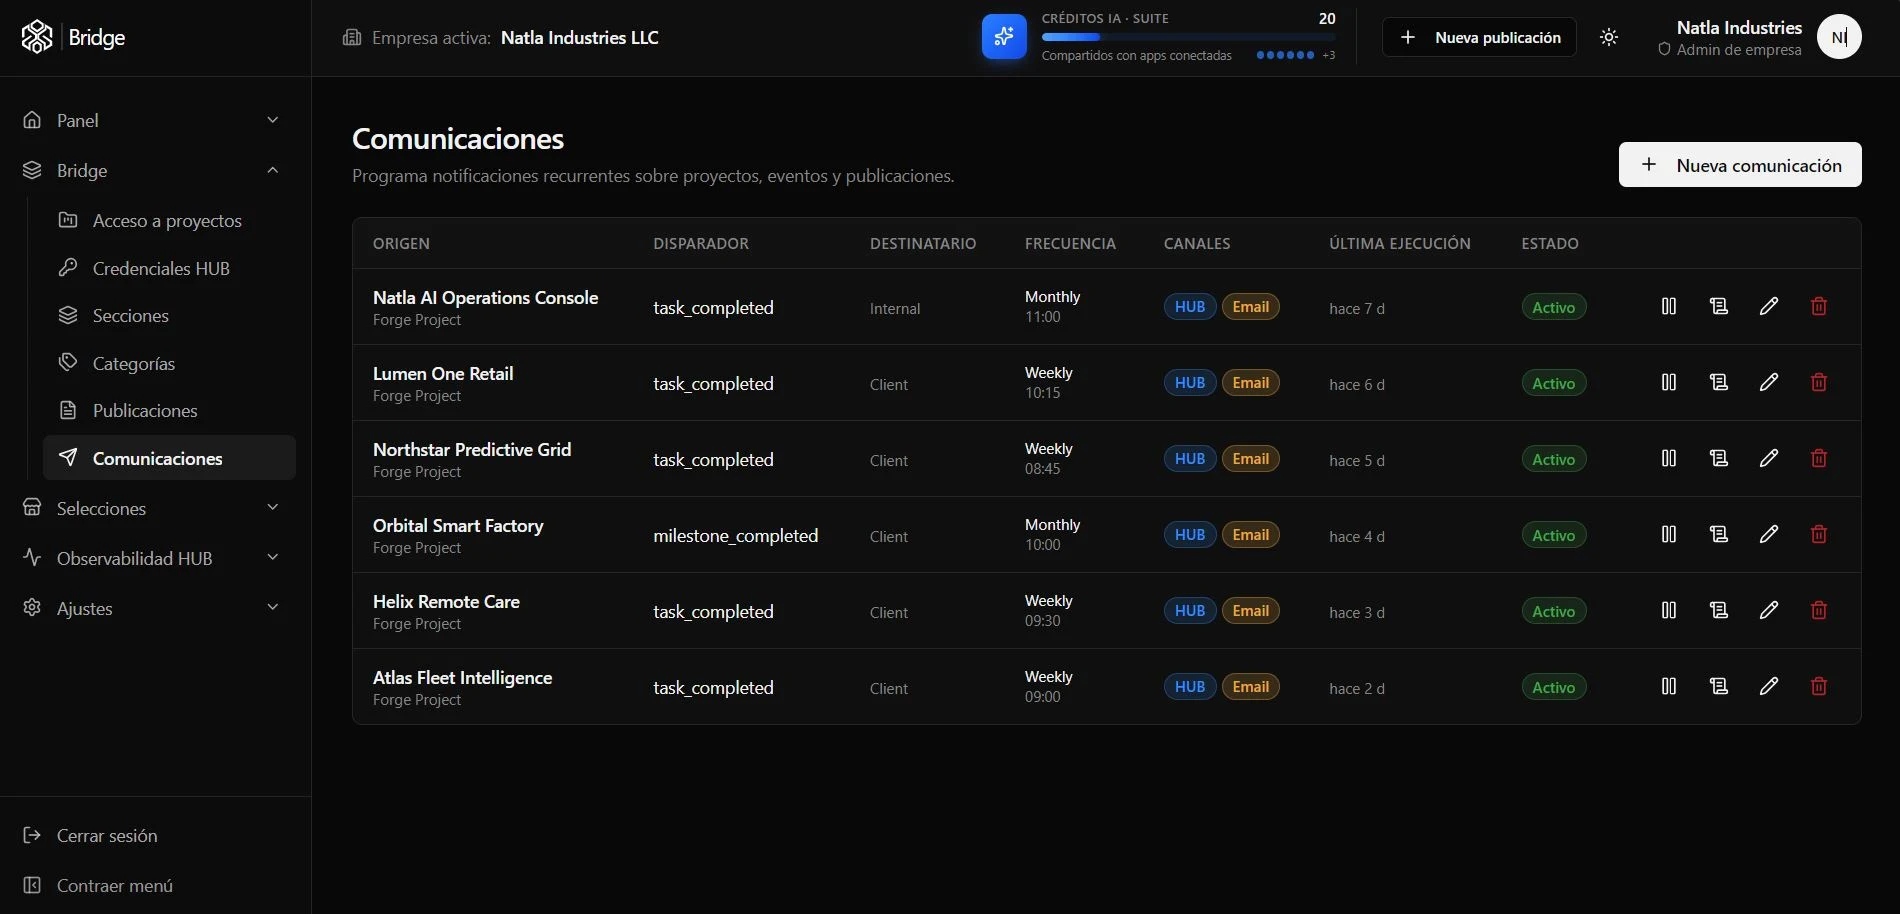Click the ÚLTIMA EJECUCIÓN column header
The image size is (1900, 914).
pyautogui.click(x=1400, y=243)
